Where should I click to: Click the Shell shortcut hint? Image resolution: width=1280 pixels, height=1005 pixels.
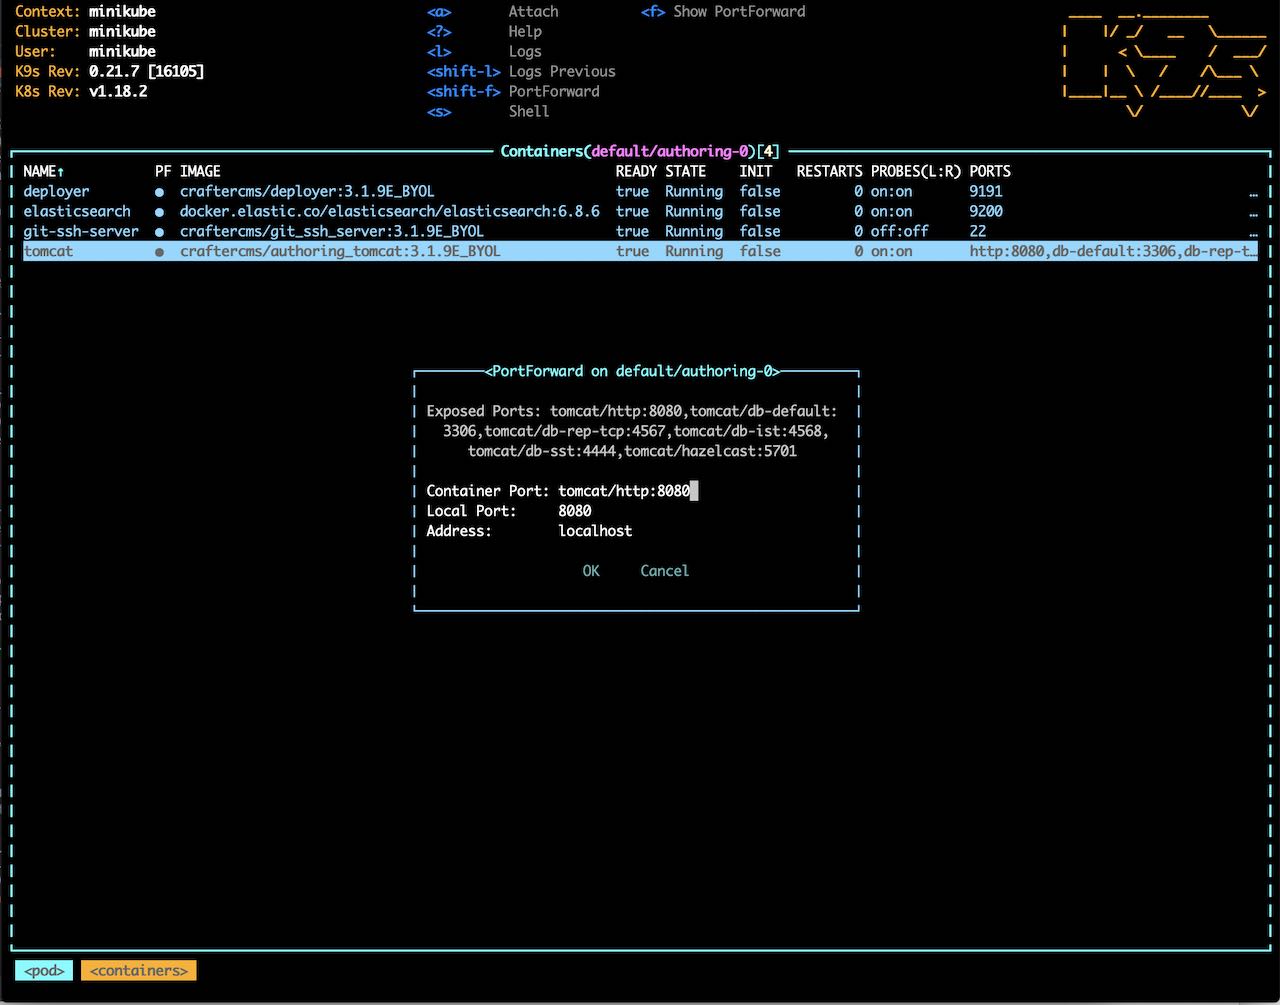tap(529, 111)
